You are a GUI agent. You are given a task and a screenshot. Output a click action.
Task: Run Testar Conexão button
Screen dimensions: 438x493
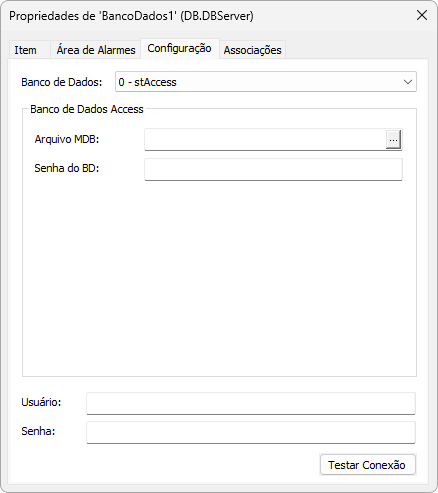point(367,465)
